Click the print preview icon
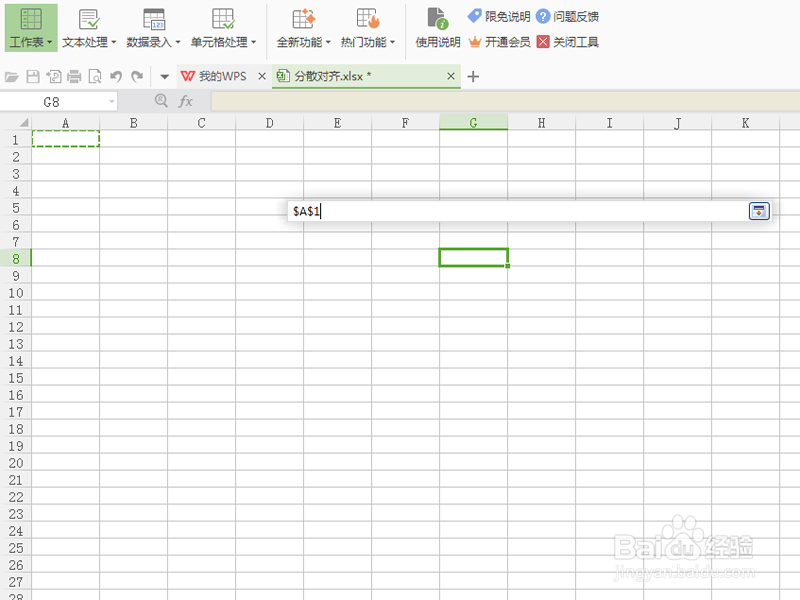Image resolution: width=800 pixels, height=600 pixels. coord(95,77)
